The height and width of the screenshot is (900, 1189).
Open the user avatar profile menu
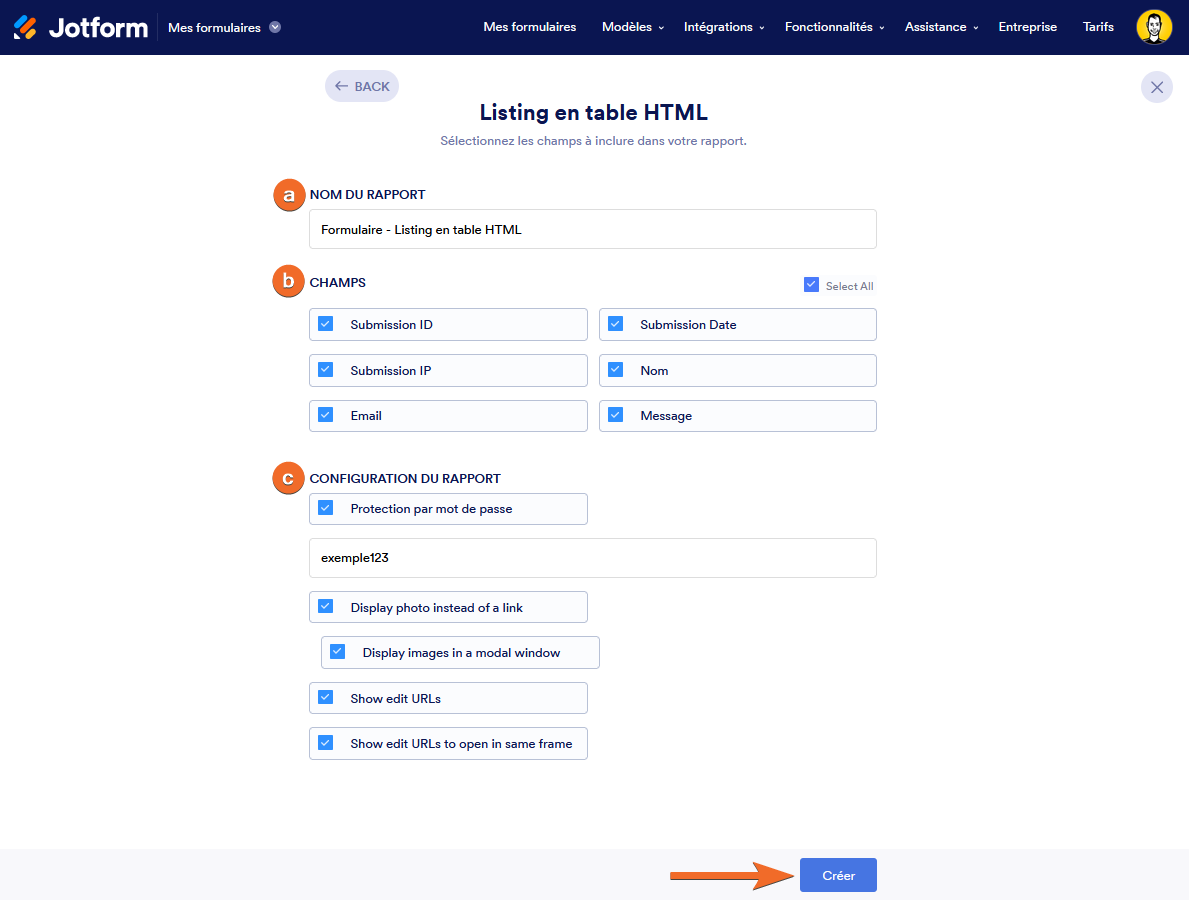1153,27
